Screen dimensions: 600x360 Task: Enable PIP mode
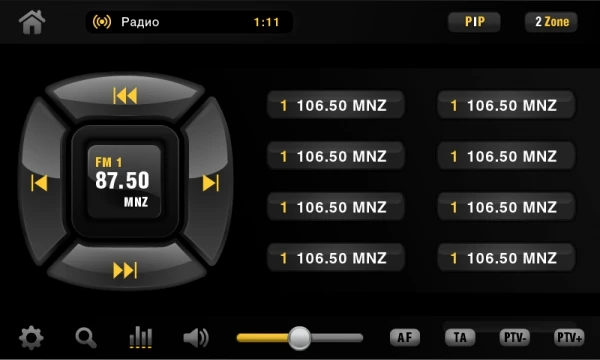pos(474,22)
